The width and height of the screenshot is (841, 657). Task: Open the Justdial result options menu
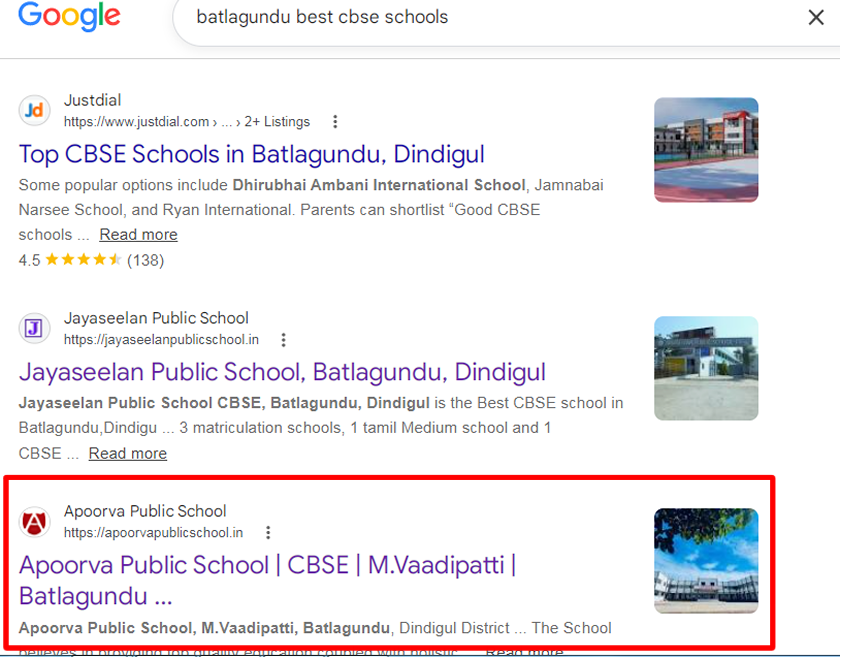[x=335, y=122]
